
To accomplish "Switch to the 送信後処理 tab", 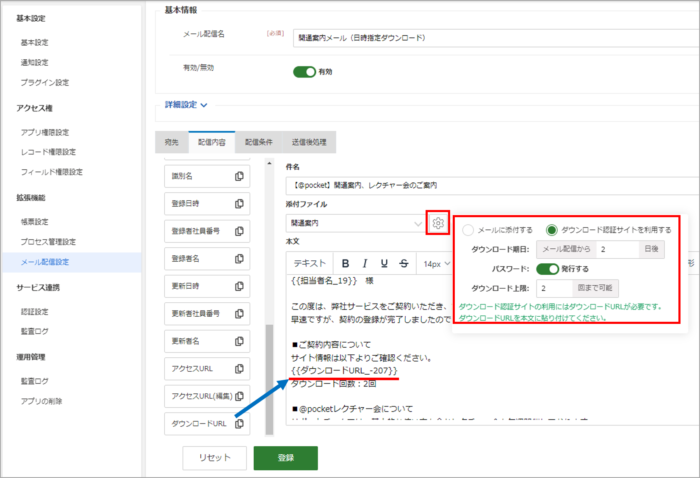I will click(x=309, y=142).
